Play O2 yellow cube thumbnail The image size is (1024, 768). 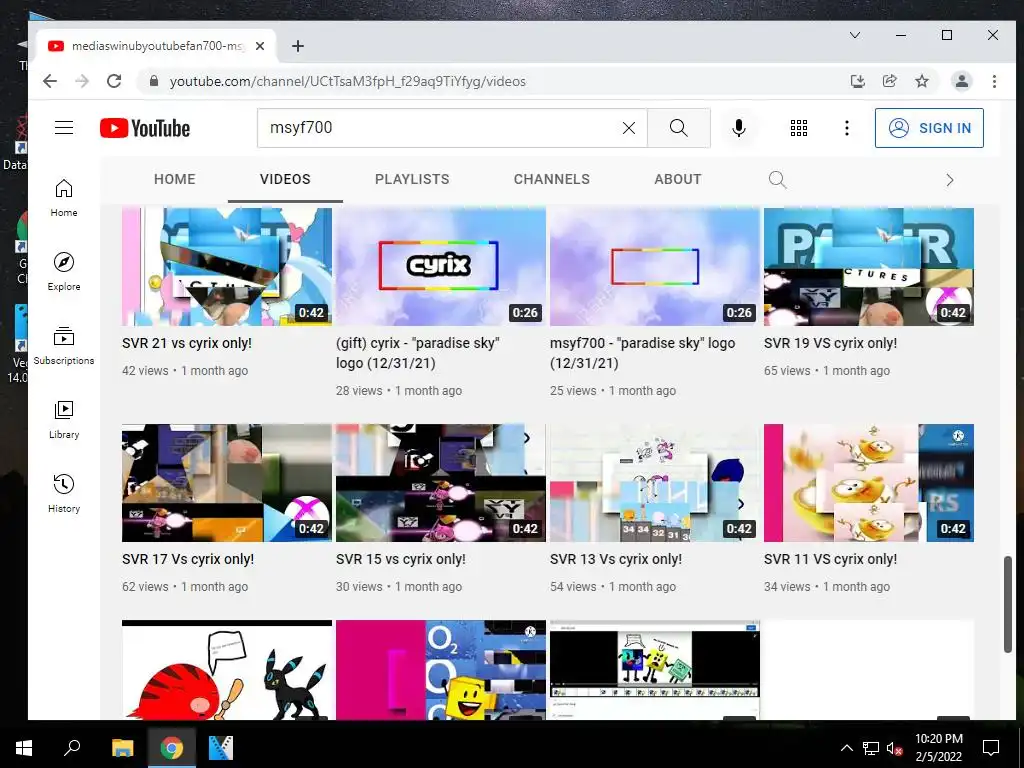tap(441, 670)
